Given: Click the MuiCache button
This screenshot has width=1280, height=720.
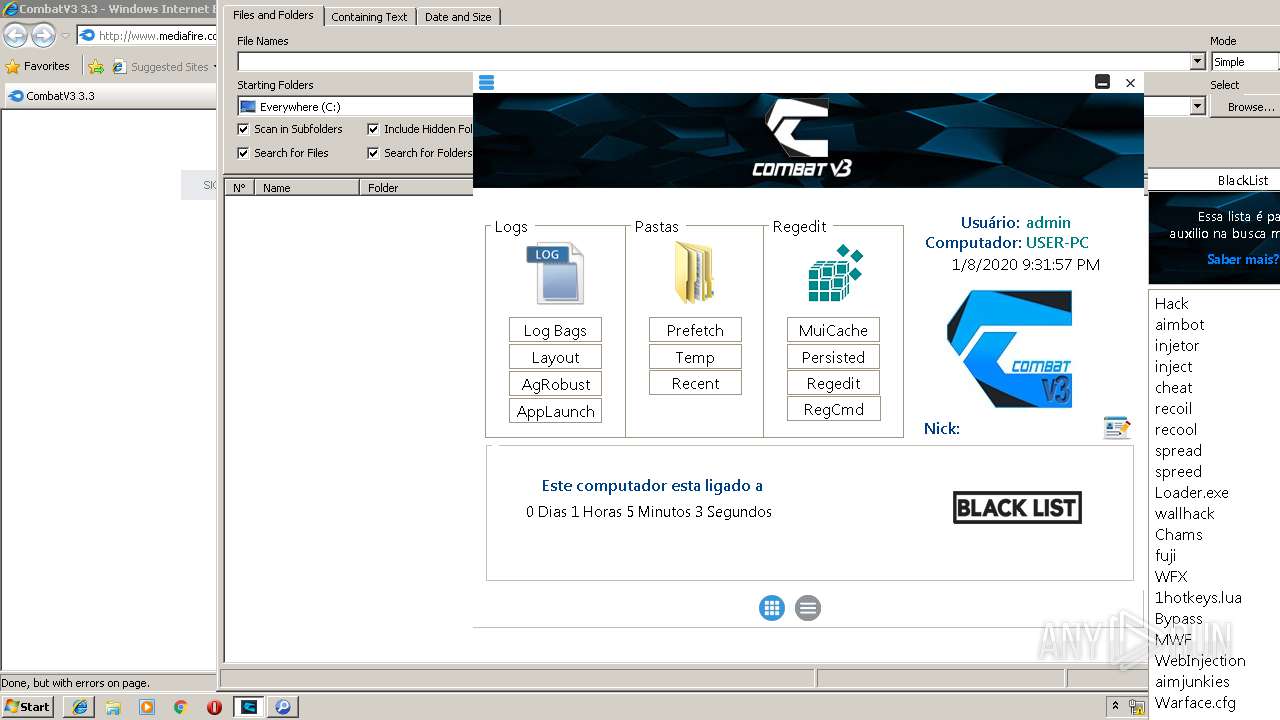Looking at the screenshot, I should pyautogui.click(x=833, y=330).
